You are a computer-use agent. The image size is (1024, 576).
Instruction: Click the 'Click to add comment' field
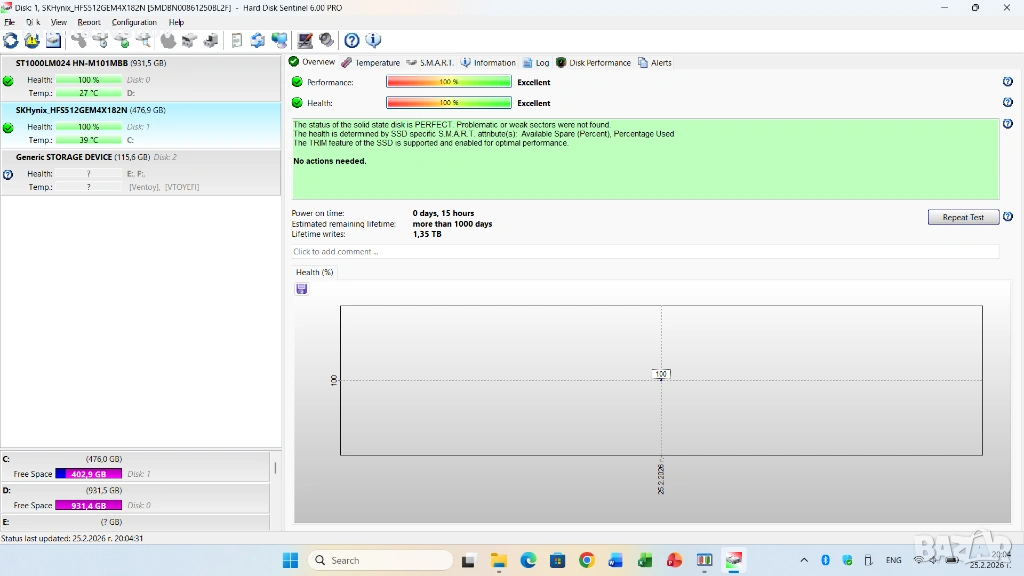tap(645, 252)
